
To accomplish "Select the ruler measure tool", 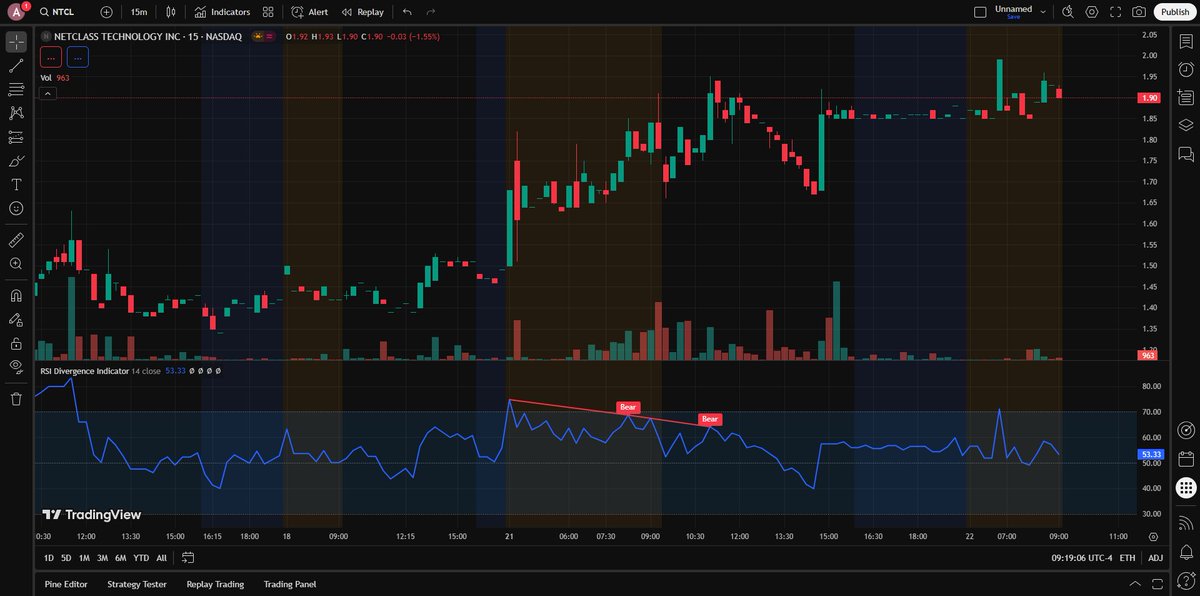I will click(16, 240).
